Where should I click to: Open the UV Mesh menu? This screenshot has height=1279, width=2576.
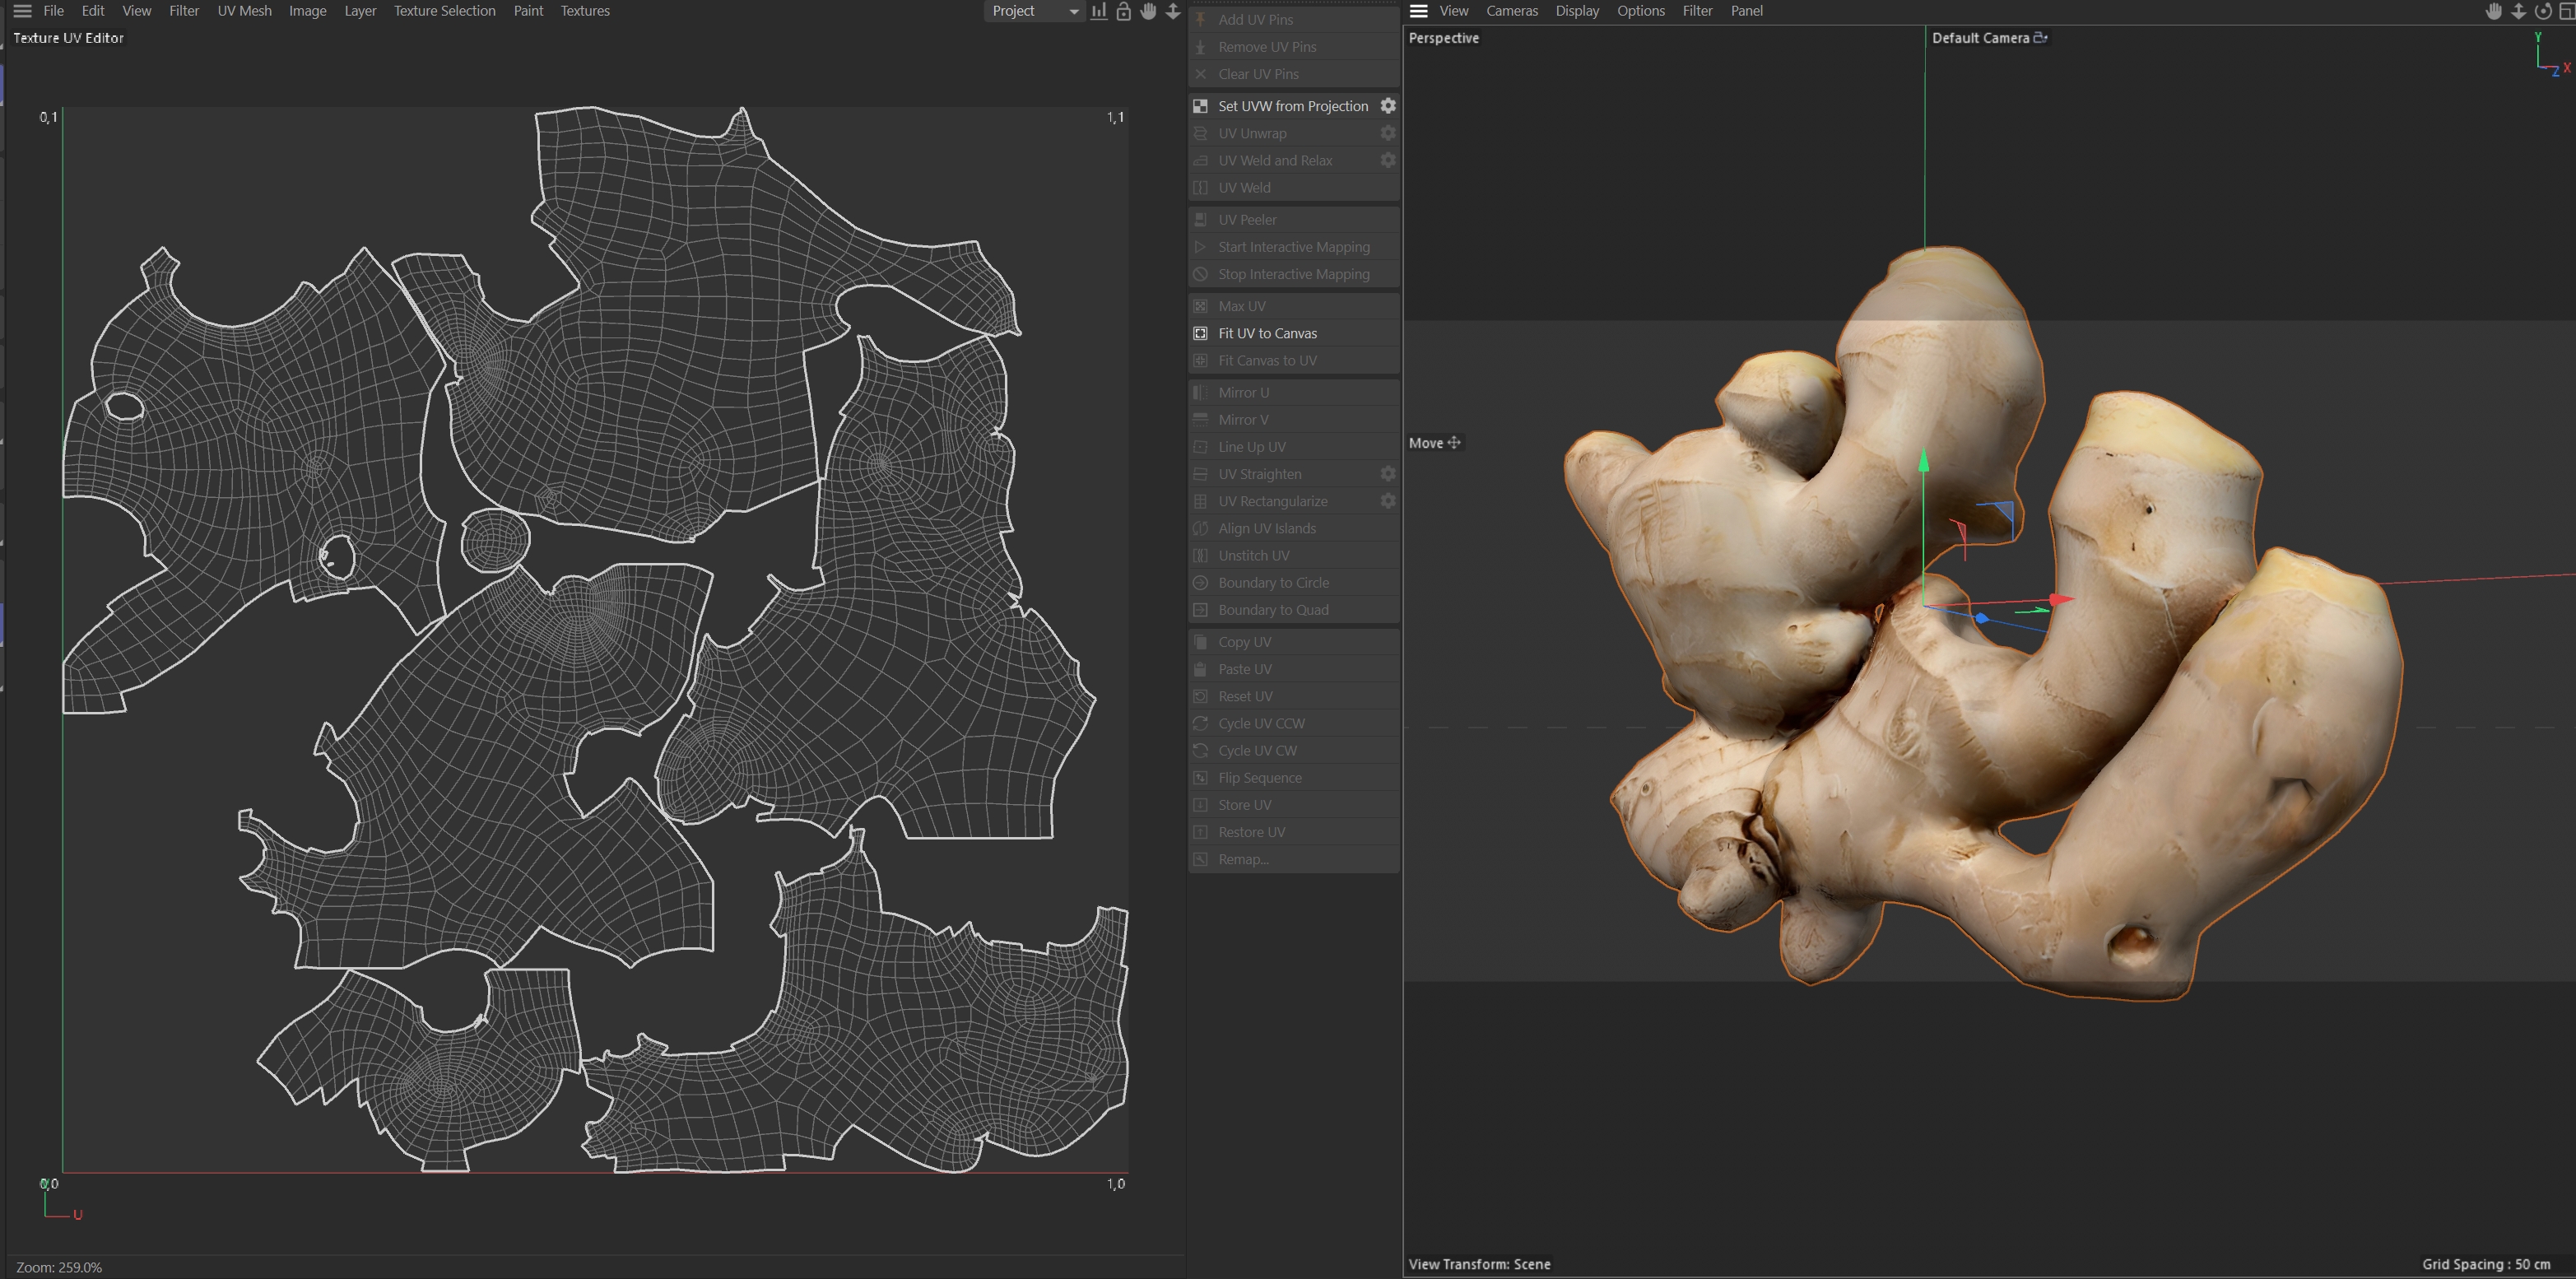click(x=244, y=11)
